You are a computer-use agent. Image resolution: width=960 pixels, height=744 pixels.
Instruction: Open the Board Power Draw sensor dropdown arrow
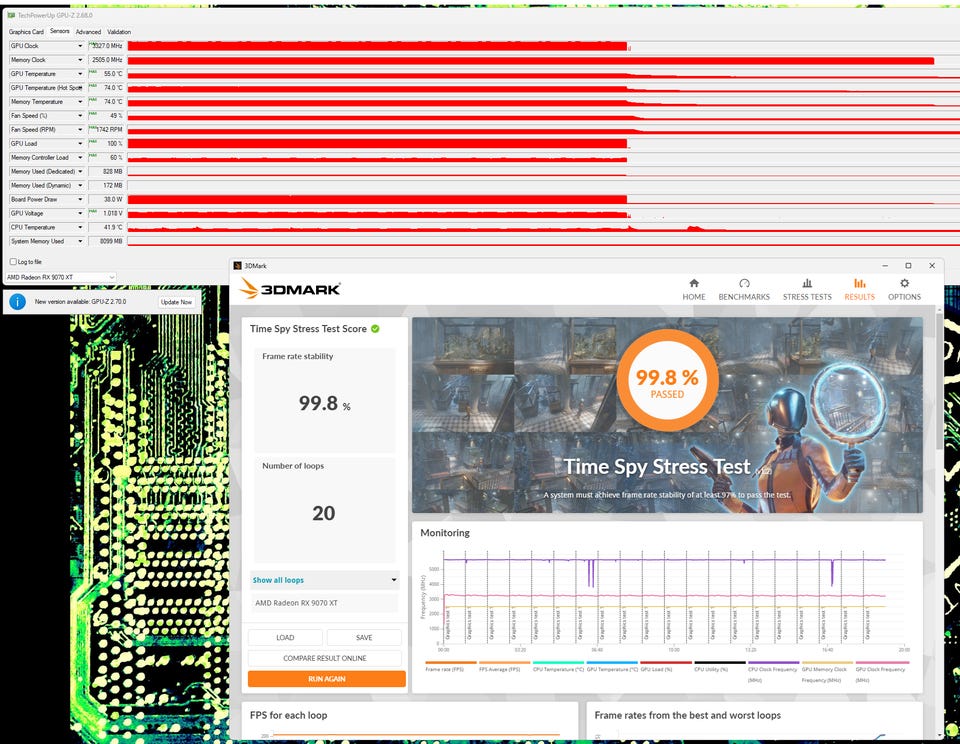[80, 199]
